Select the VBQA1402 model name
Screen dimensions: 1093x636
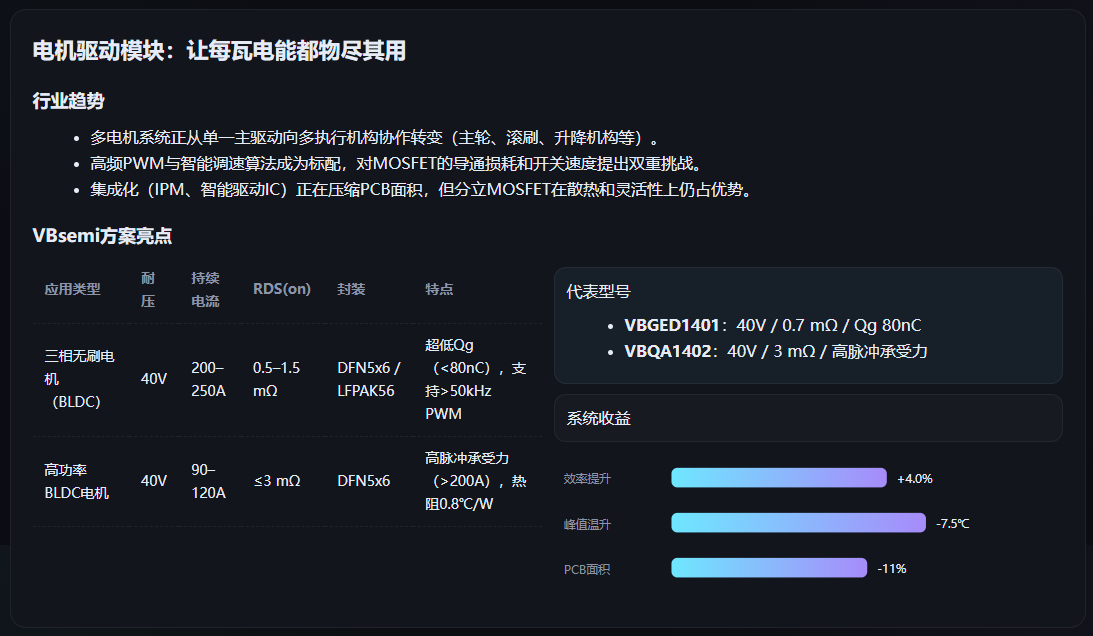[x=668, y=351]
